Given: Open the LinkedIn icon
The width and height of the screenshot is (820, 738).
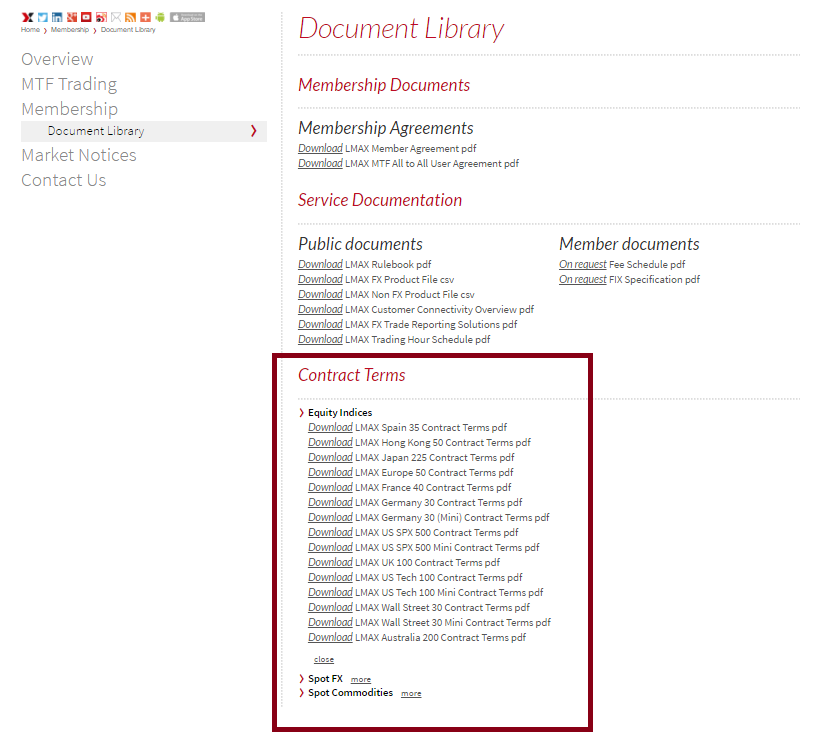Looking at the screenshot, I should 57,17.
